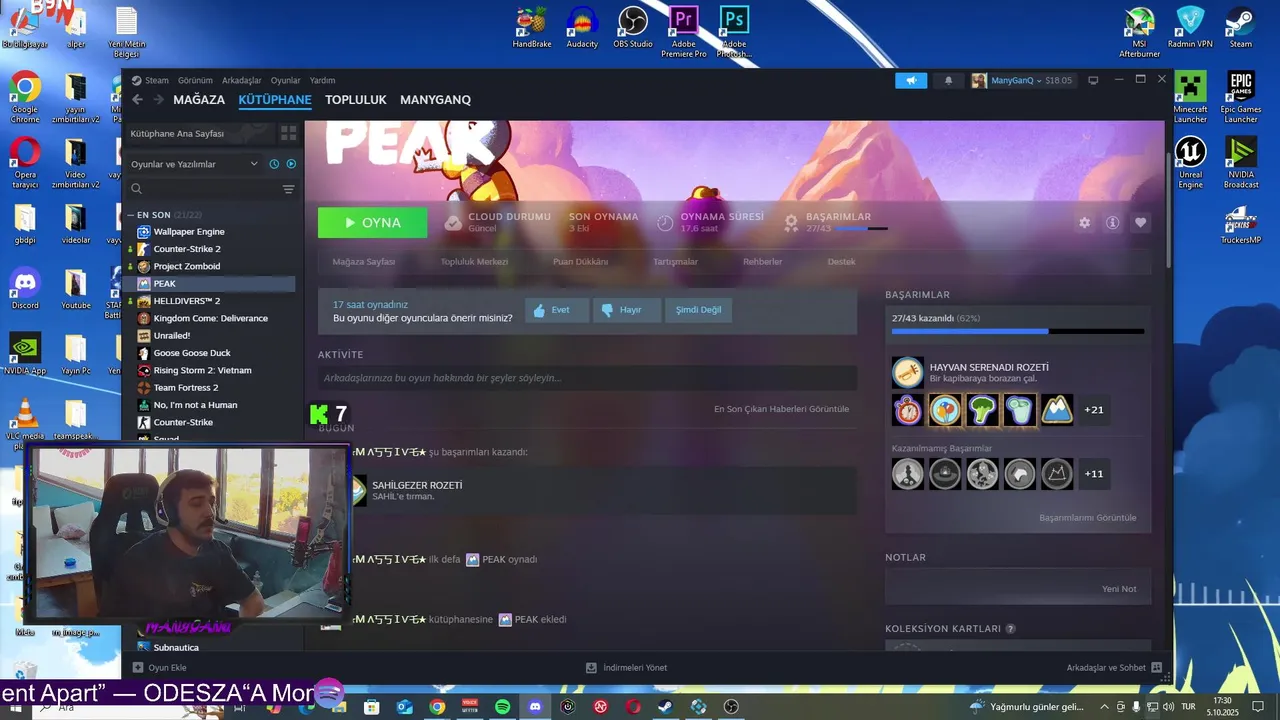The image size is (1280, 720).
Task: Click activity post text field
Action: coord(587,378)
